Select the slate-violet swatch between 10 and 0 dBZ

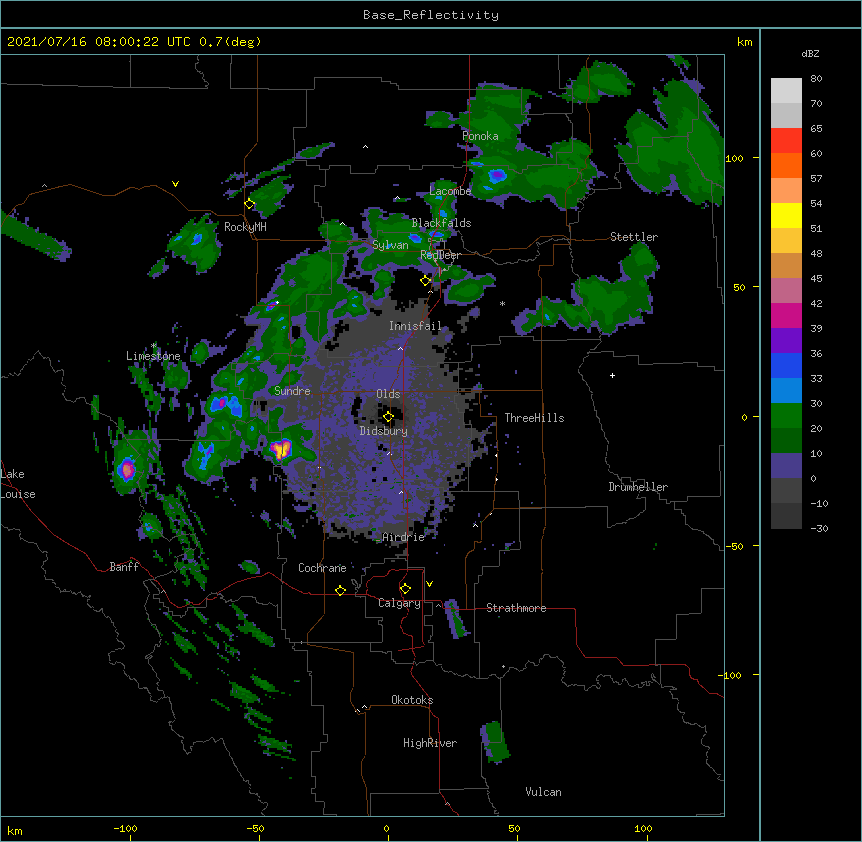(786, 466)
